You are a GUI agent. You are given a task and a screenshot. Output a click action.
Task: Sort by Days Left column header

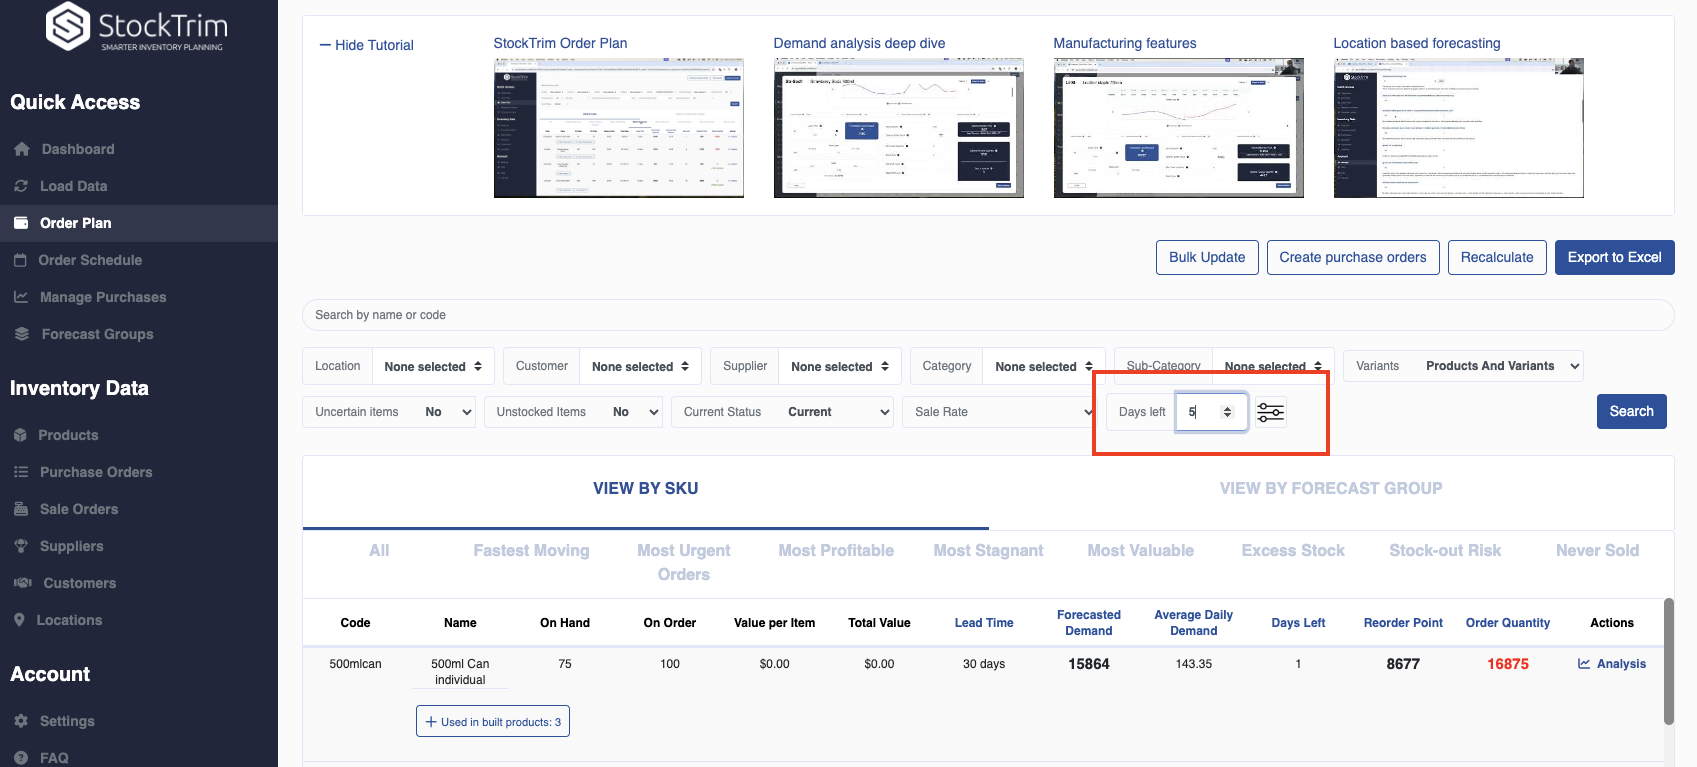[x=1298, y=623]
